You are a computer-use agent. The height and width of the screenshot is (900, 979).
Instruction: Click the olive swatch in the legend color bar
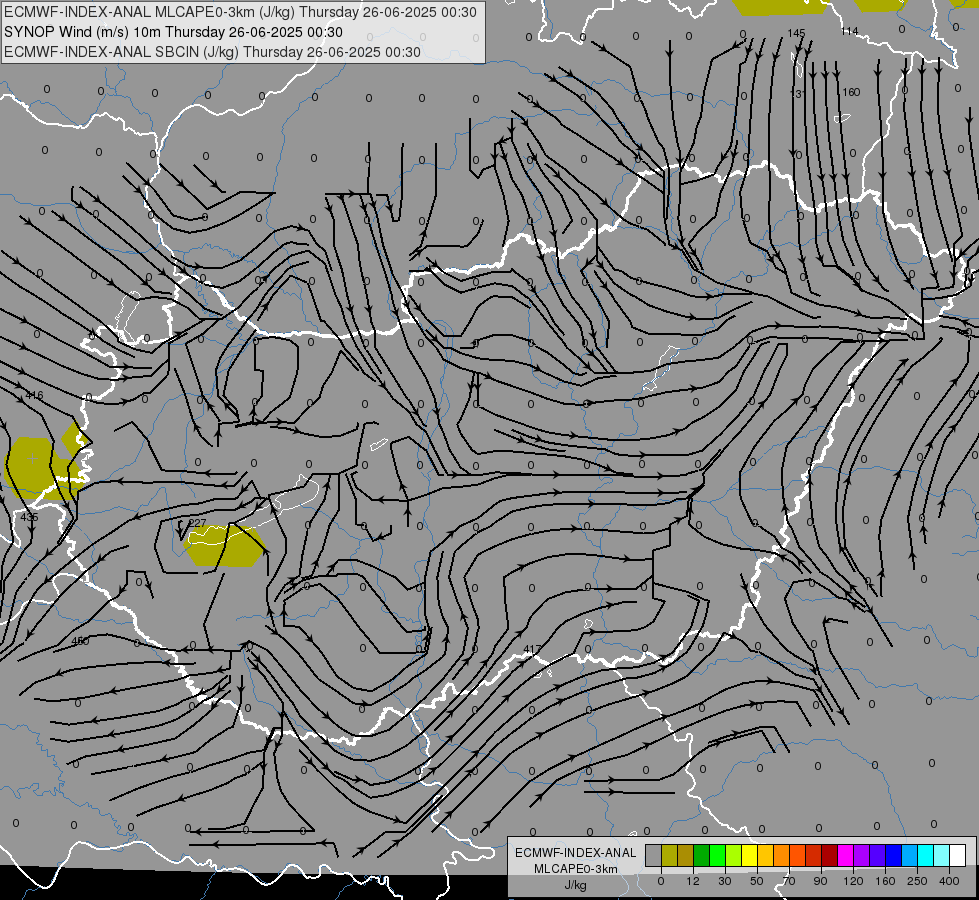click(x=669, y=855)
